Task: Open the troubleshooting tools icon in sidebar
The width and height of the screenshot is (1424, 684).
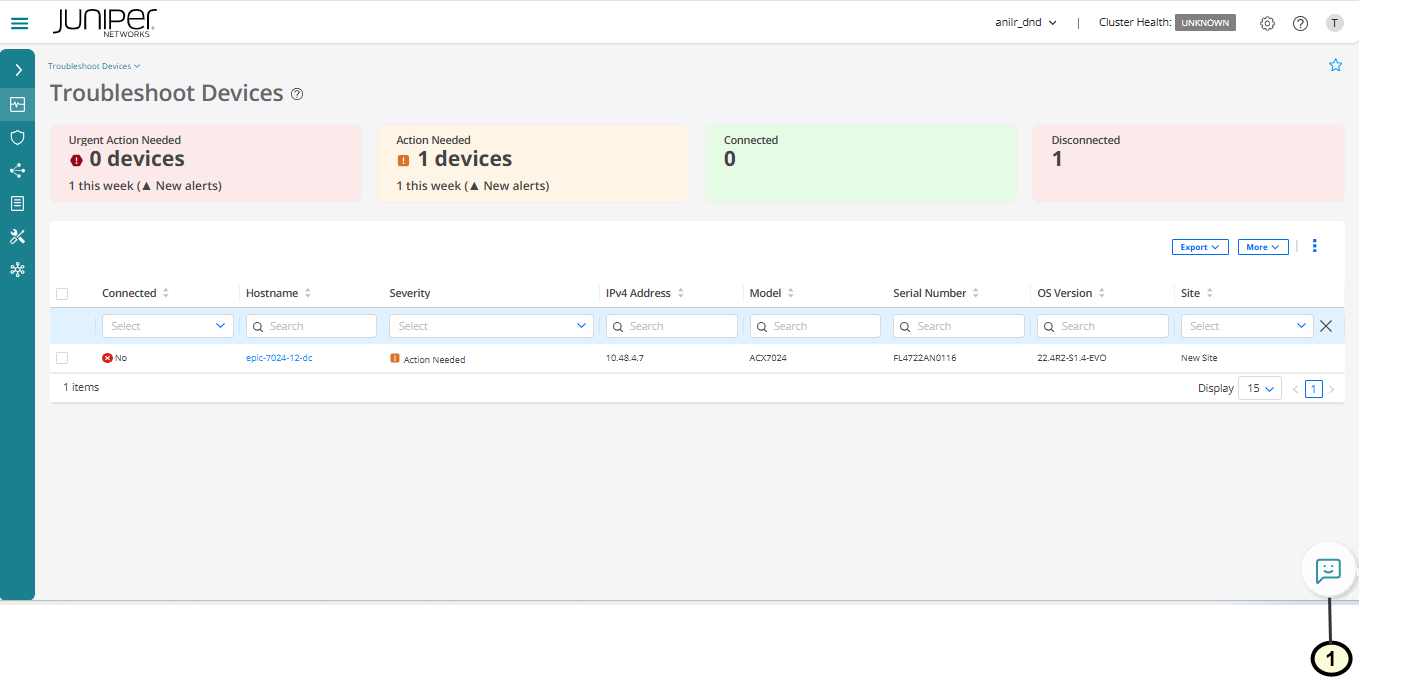Action: (x=18, y=236)
